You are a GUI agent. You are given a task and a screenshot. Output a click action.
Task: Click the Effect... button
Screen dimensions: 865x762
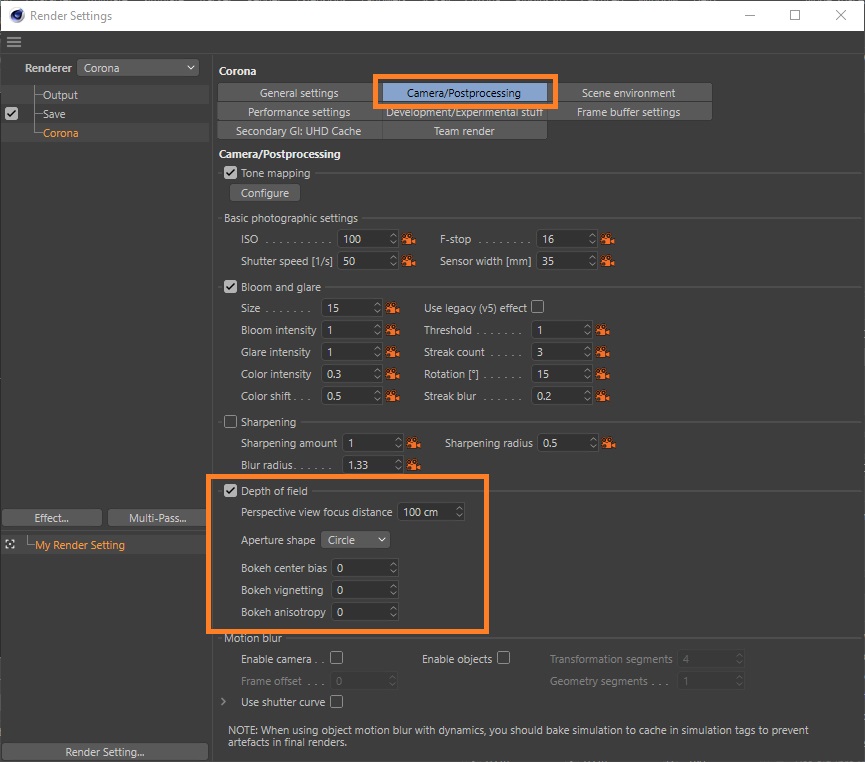(52, 518)
